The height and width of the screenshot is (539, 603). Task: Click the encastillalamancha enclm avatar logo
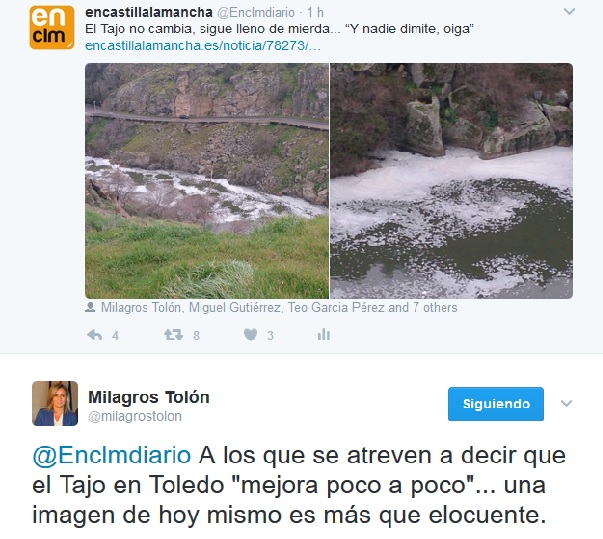[52, 28]
